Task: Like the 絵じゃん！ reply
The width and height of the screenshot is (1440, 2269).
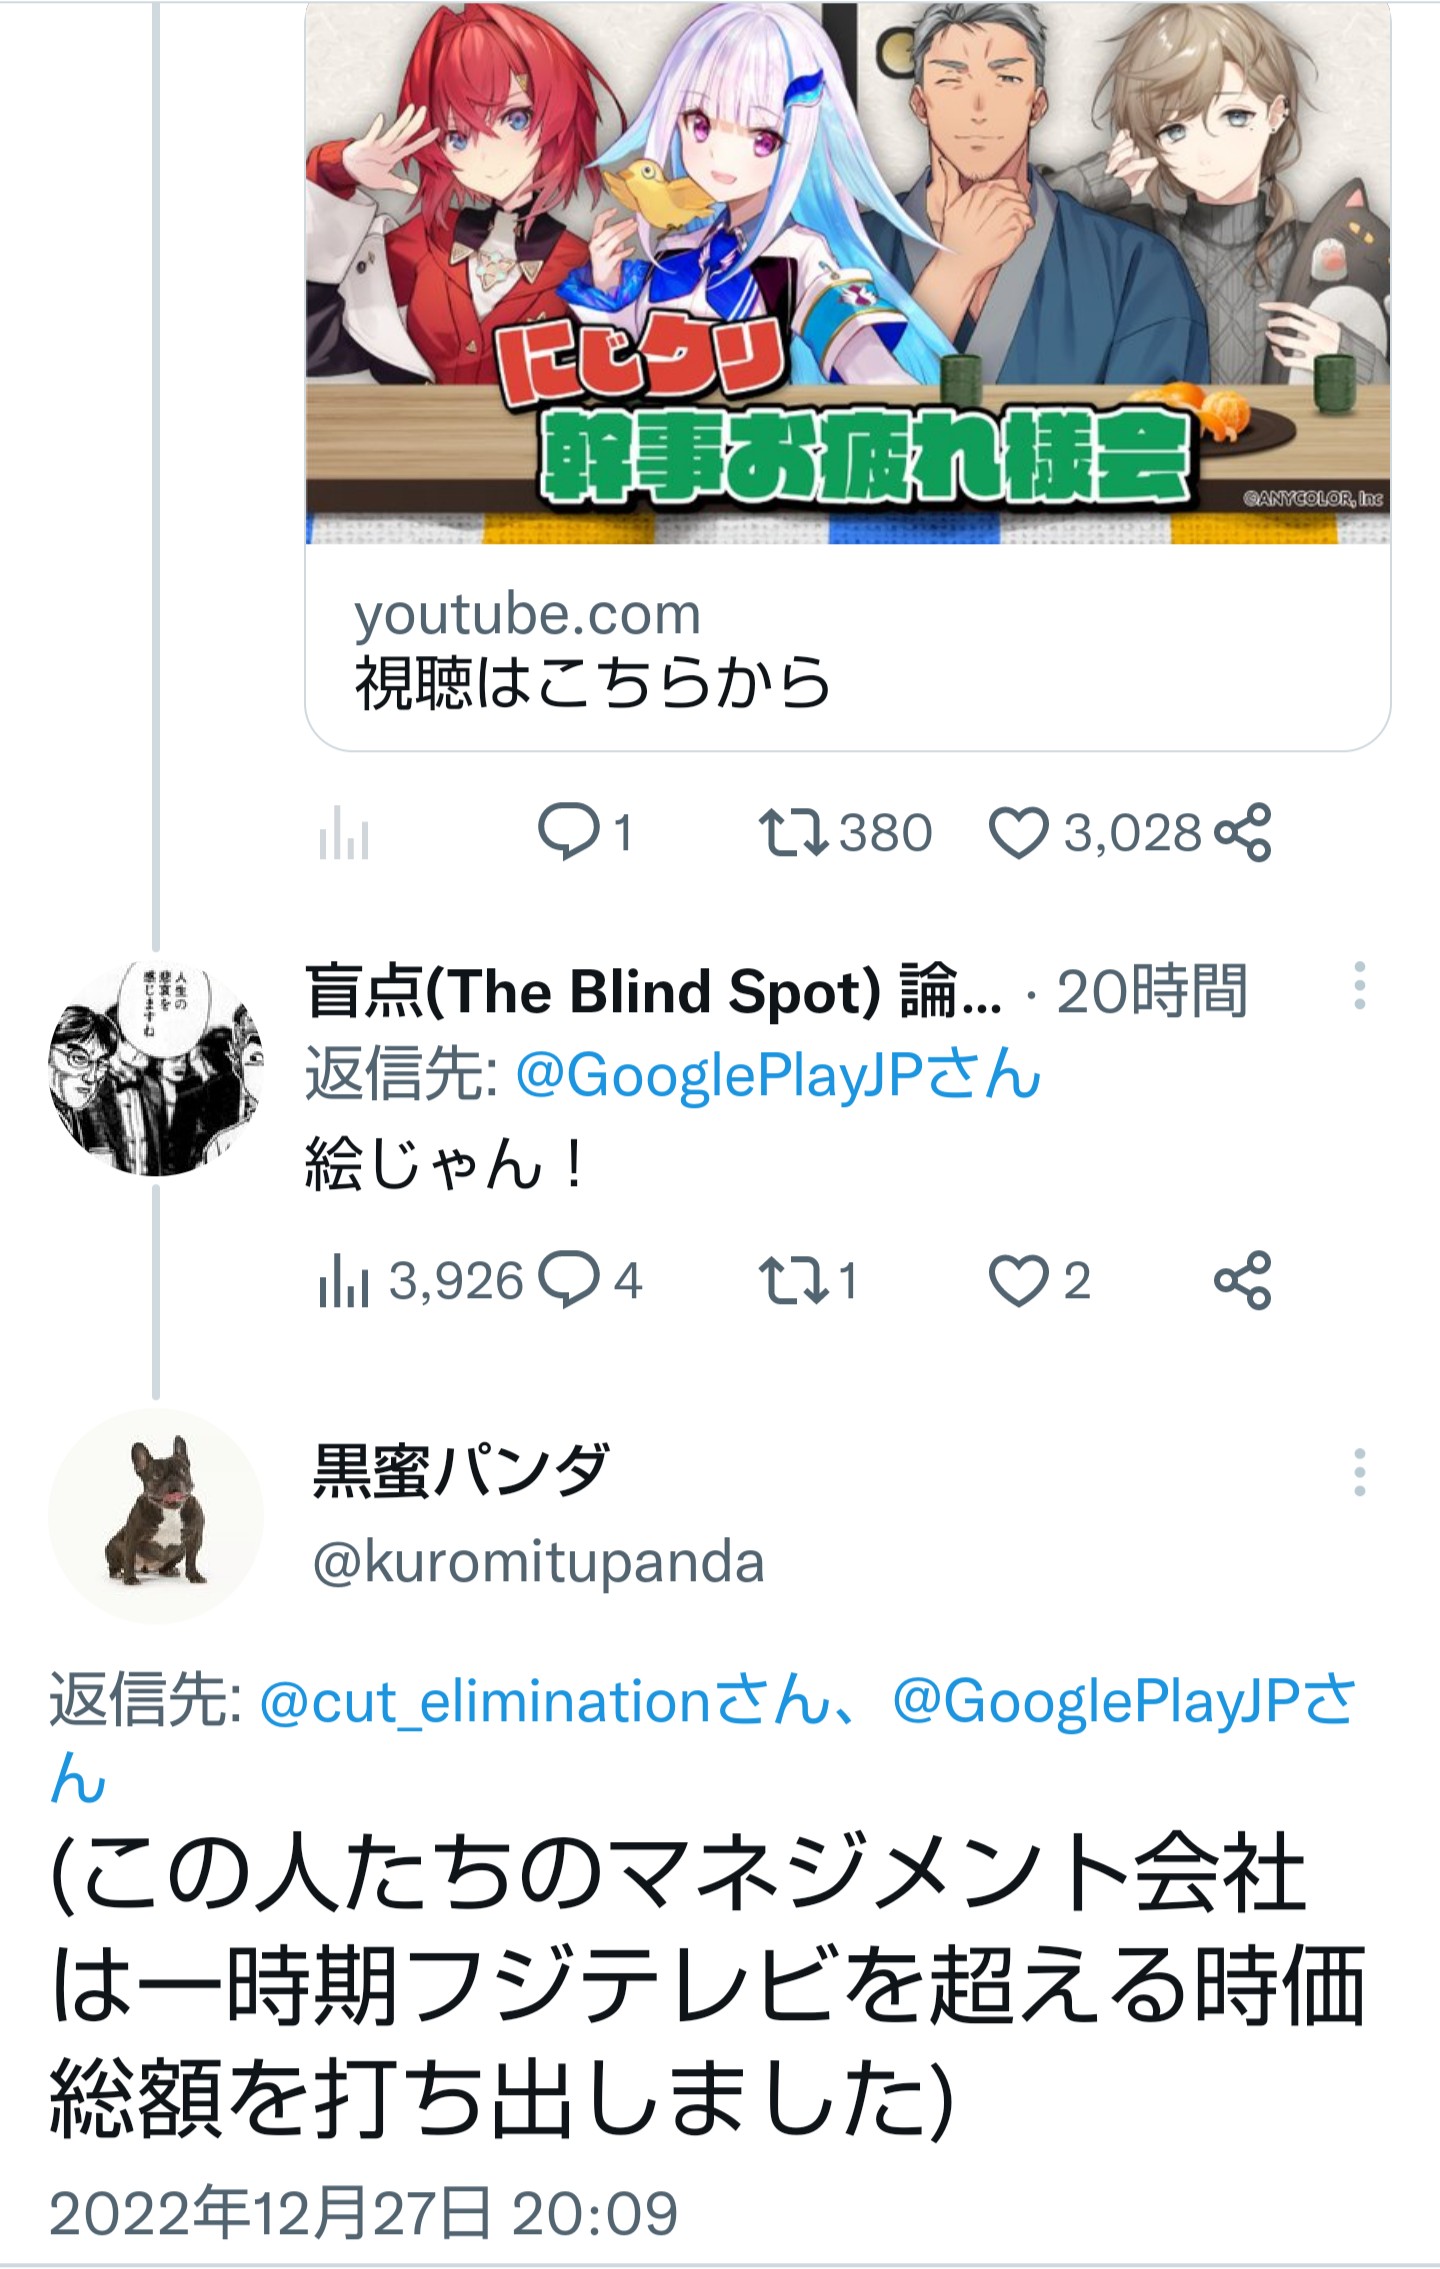Action: [x=1018, y=1281]
